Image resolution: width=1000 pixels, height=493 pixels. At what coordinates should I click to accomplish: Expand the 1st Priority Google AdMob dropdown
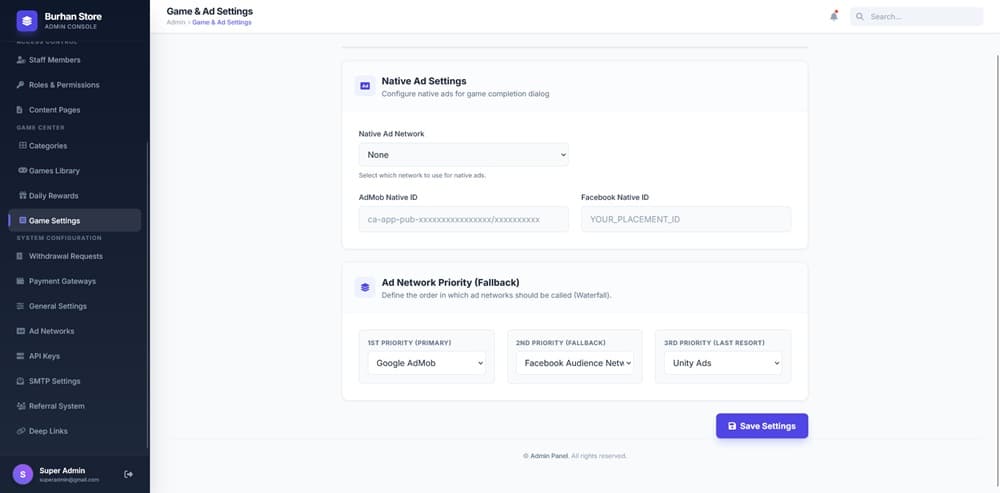[x=426, y=363]
